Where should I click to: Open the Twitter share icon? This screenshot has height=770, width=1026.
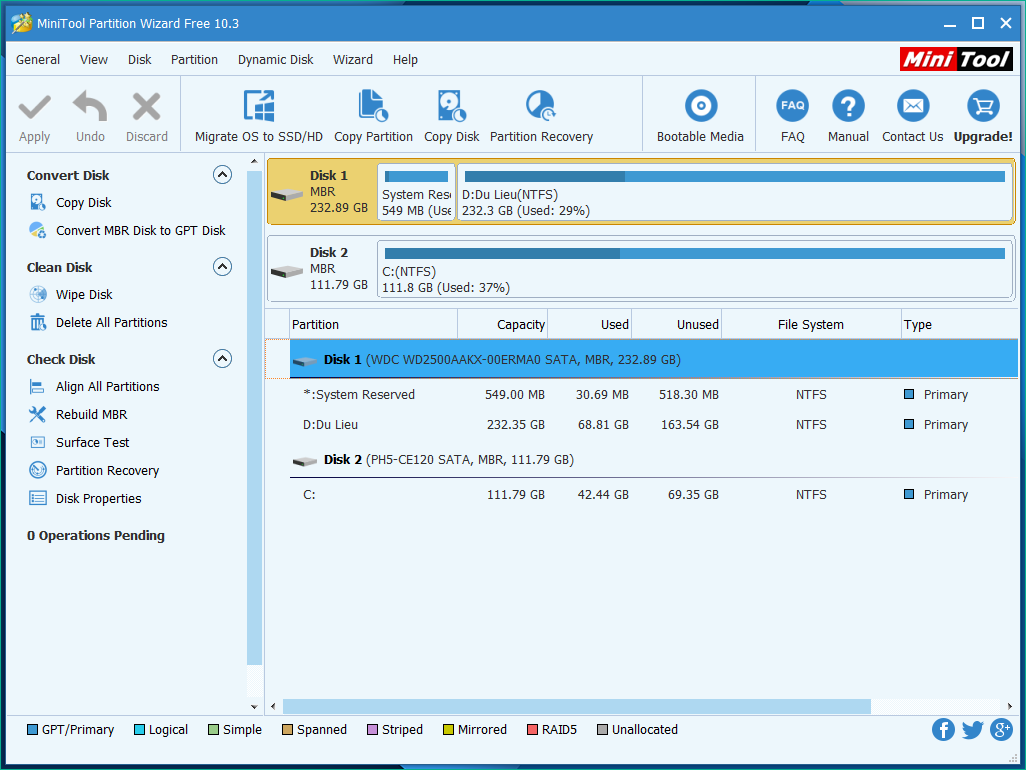click(x=972, y=729)
